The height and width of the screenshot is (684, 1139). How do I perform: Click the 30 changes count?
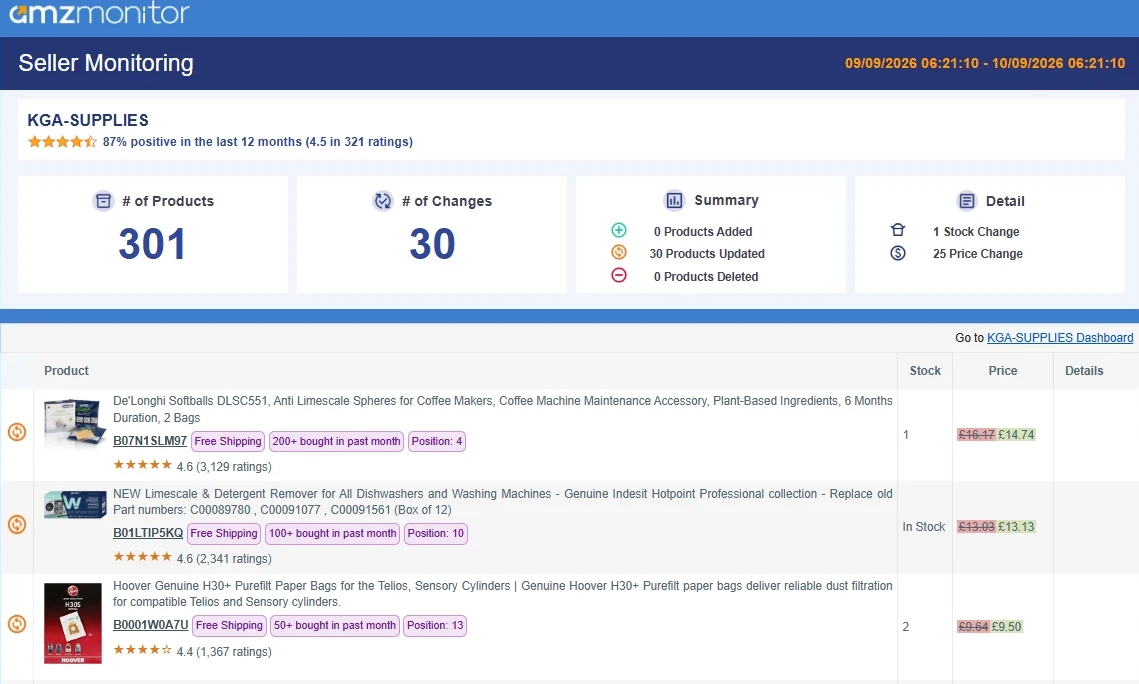[432, 243]
